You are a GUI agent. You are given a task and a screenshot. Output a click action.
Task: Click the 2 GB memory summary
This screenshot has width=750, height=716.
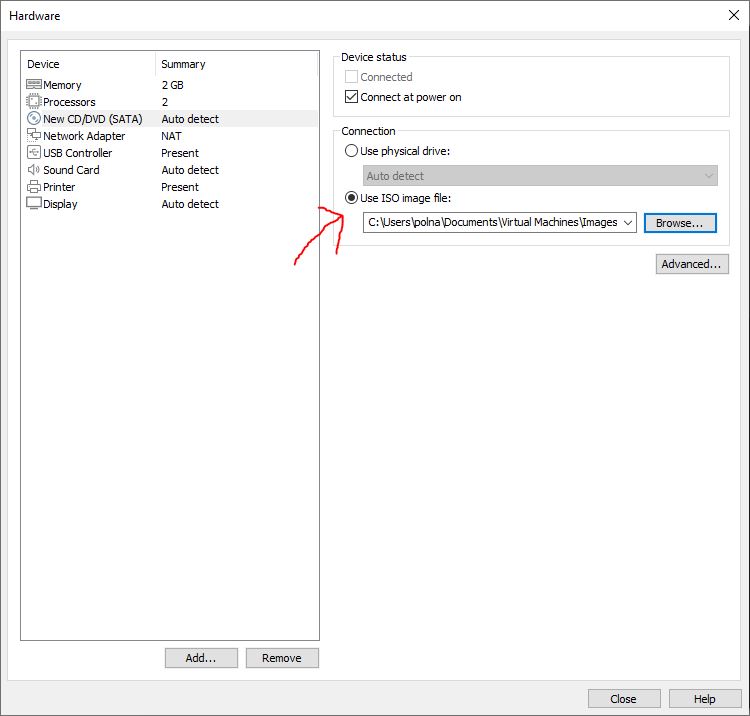click(173, 85)
